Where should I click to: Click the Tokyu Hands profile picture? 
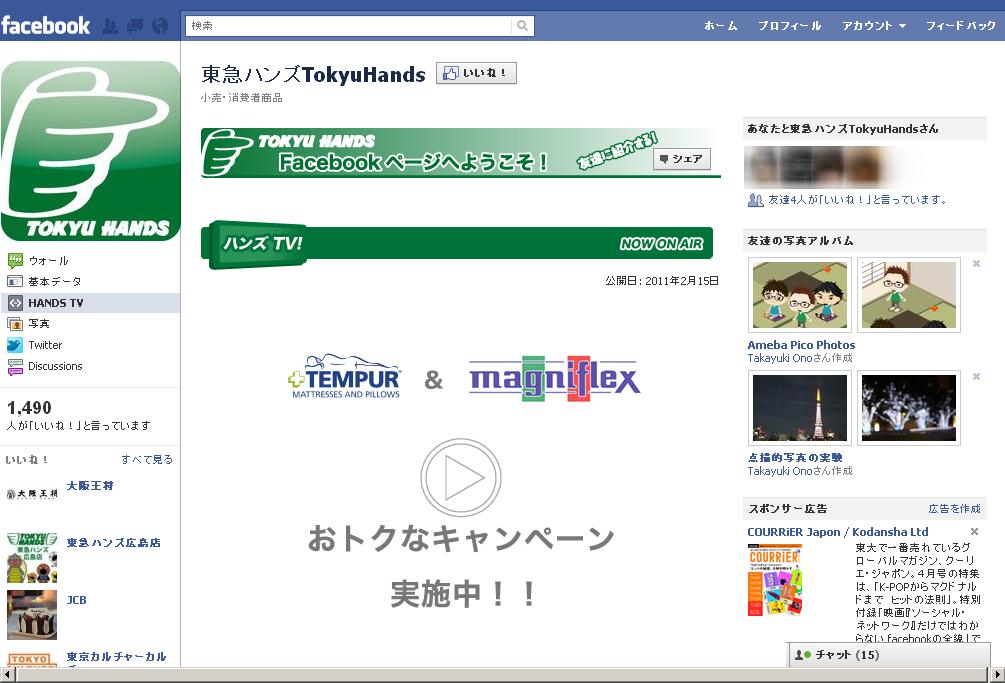[x=90, y=151]
